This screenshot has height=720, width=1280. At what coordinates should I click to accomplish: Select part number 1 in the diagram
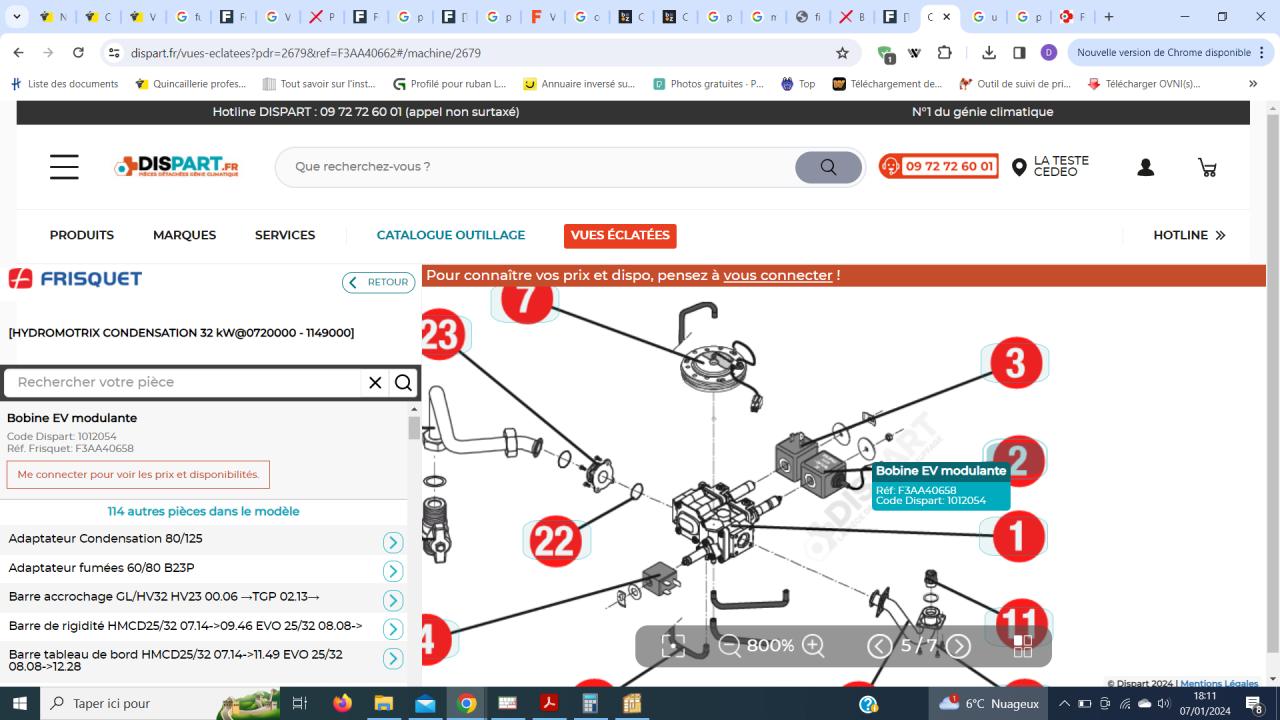pos(1017,535)
